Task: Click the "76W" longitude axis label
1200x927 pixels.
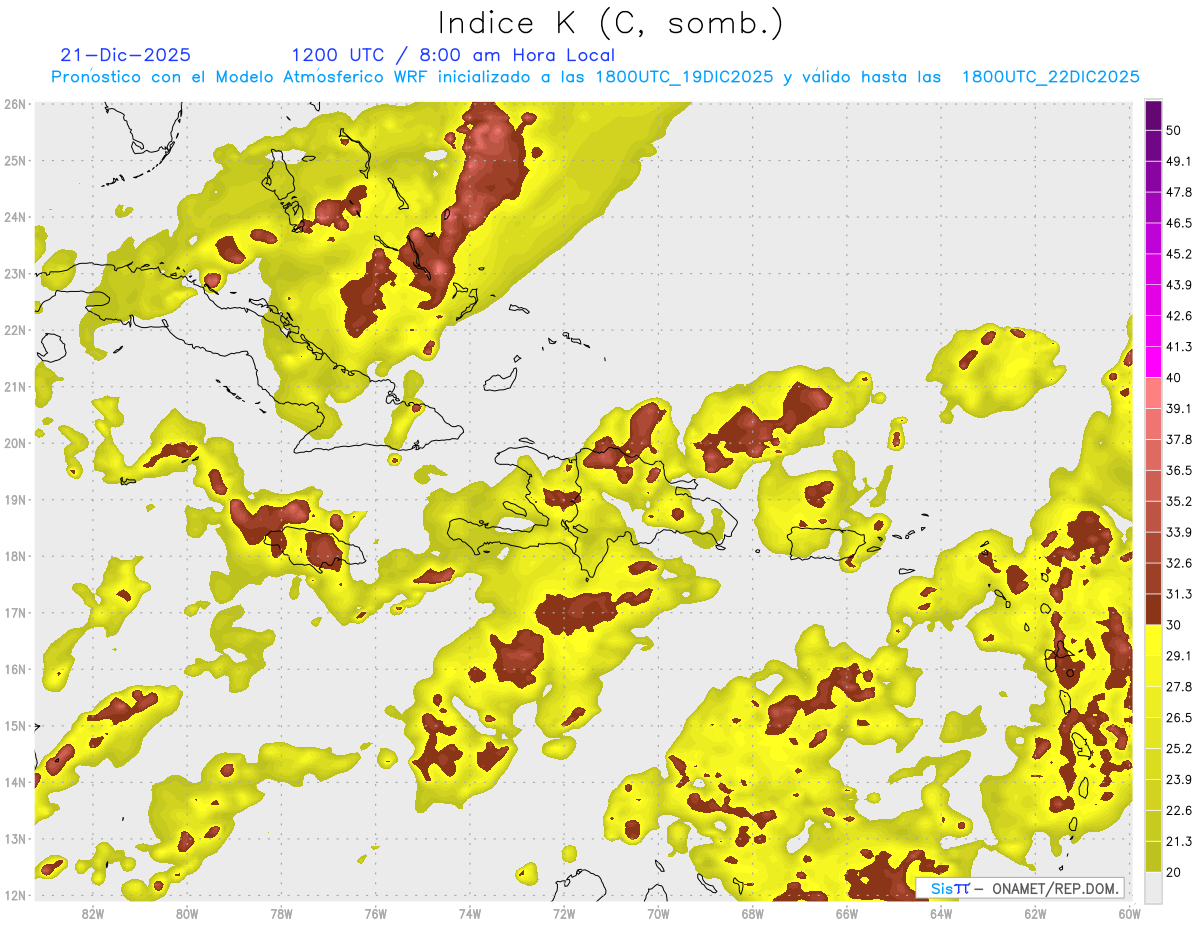Action: pos(376,913)
